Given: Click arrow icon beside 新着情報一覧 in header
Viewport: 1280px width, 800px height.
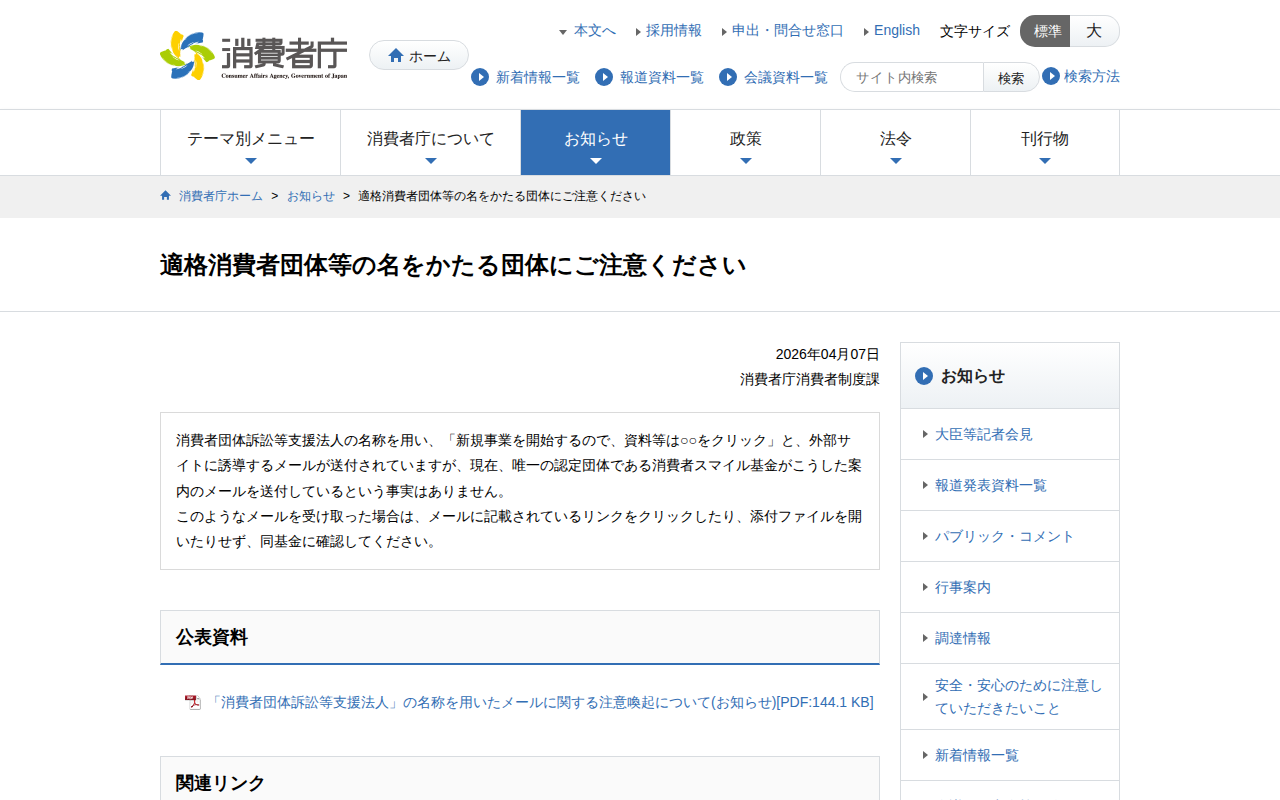Looking at the screenshot, I should (480, 77).
